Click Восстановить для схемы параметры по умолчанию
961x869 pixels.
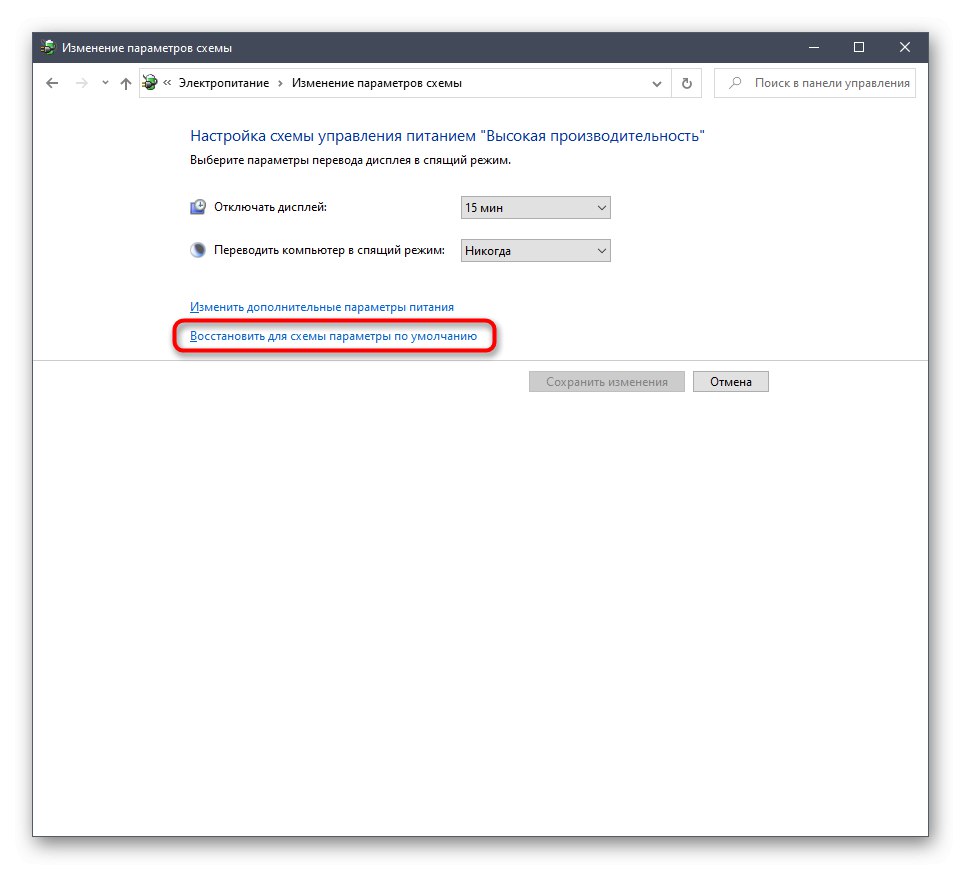click(335, 336)
